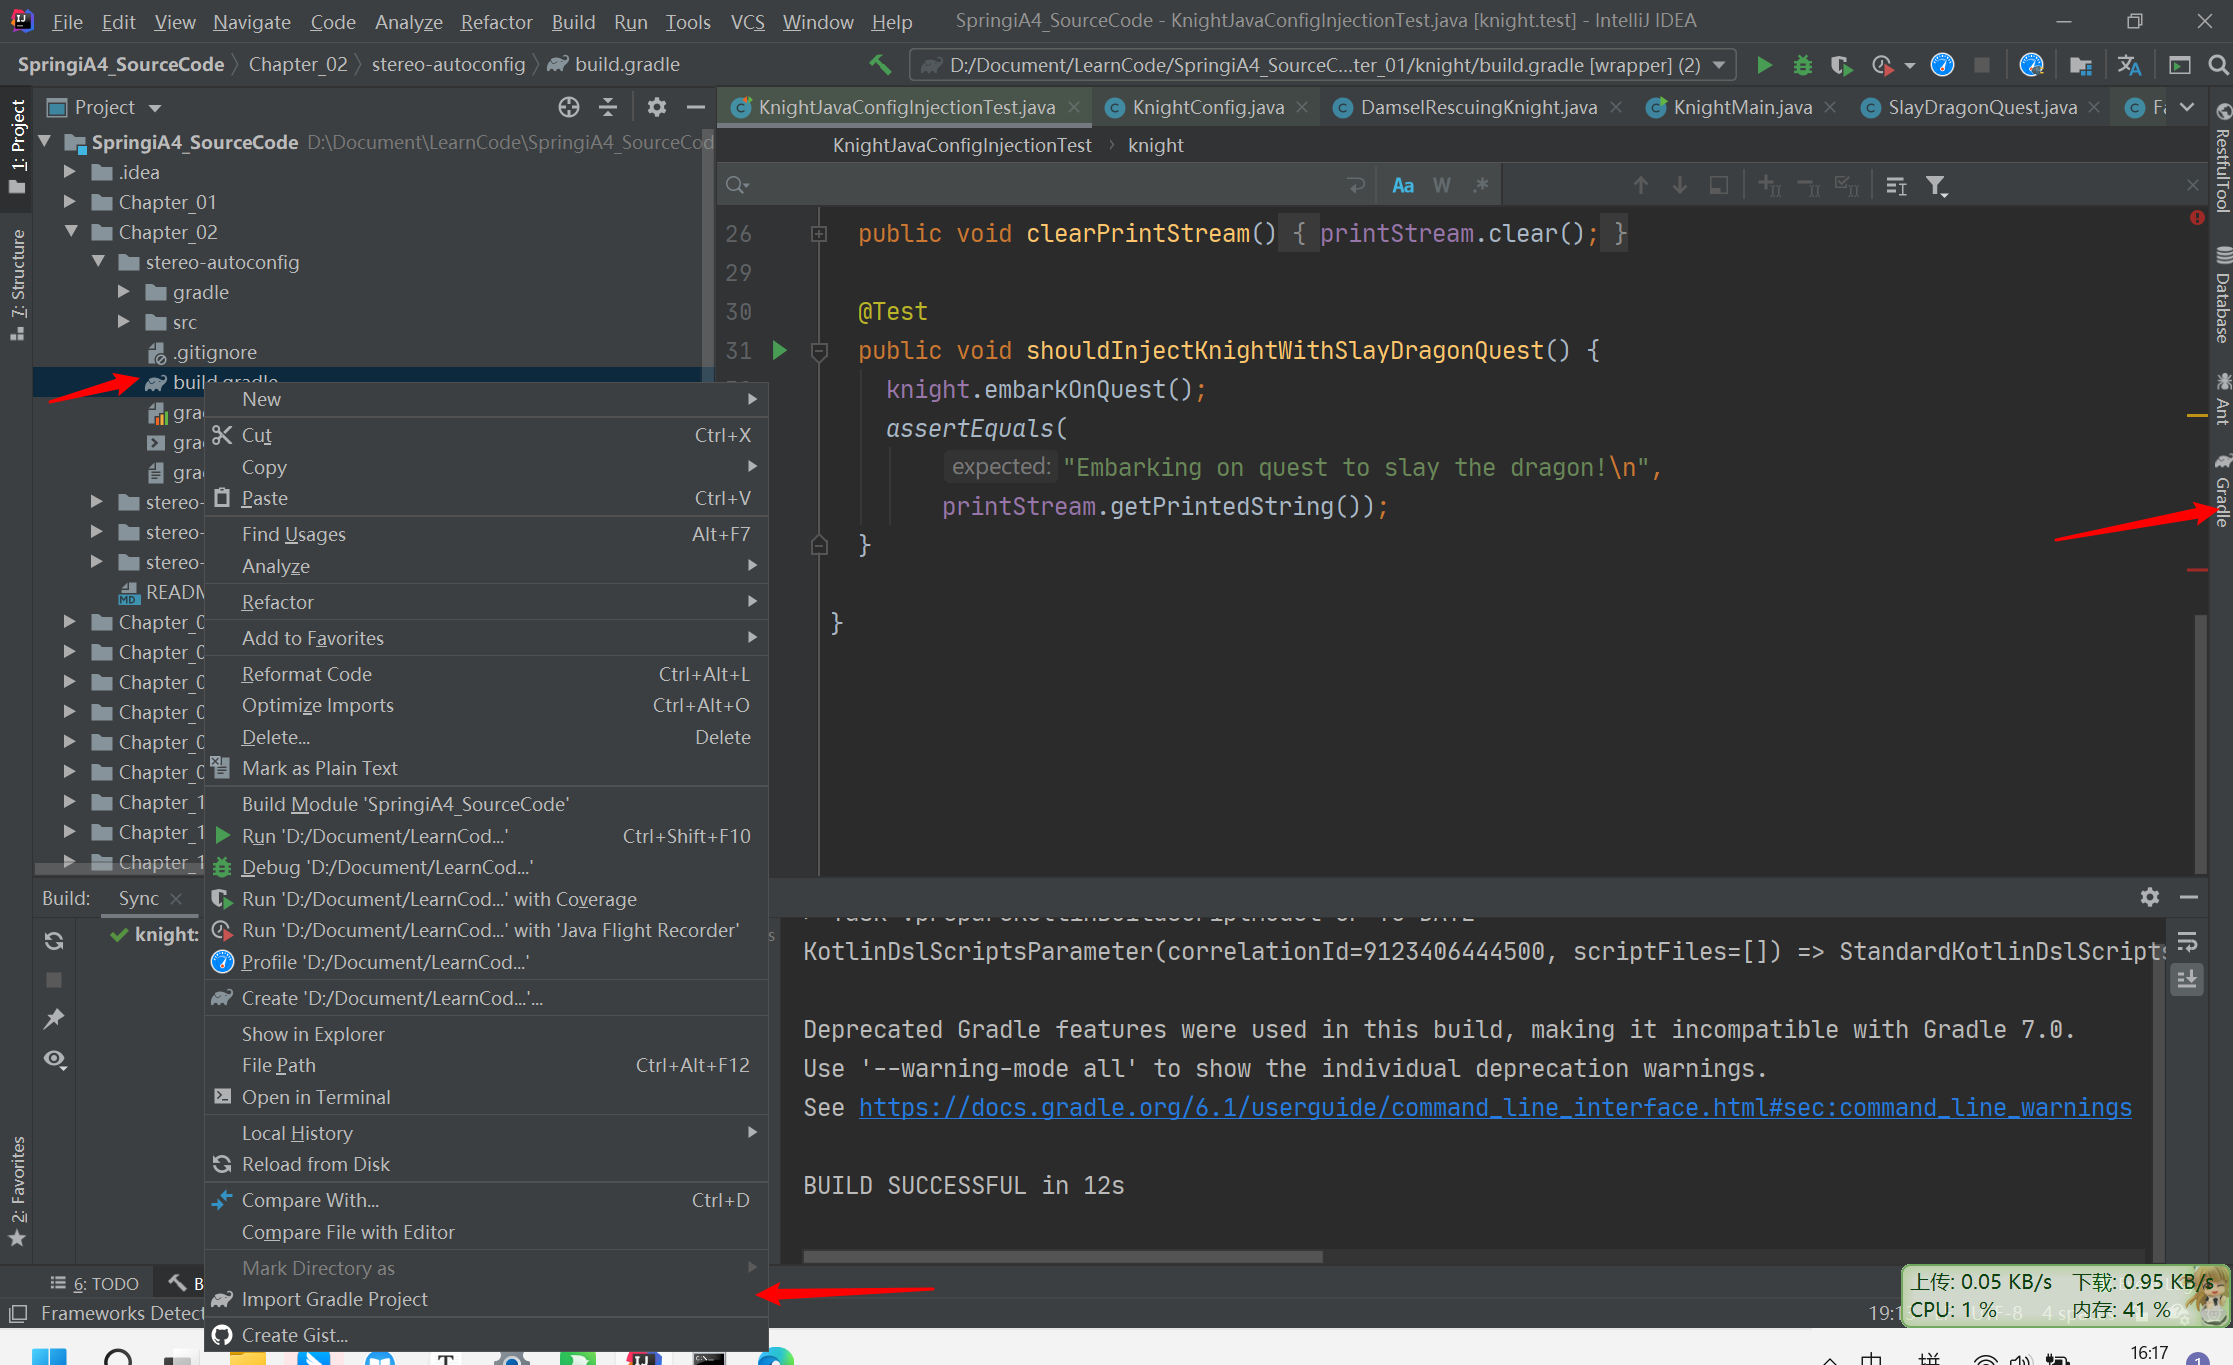The image size is (2233, 1365).
Task: Collapse the Chapter_02 folder
Action: (x=70, y=232)
